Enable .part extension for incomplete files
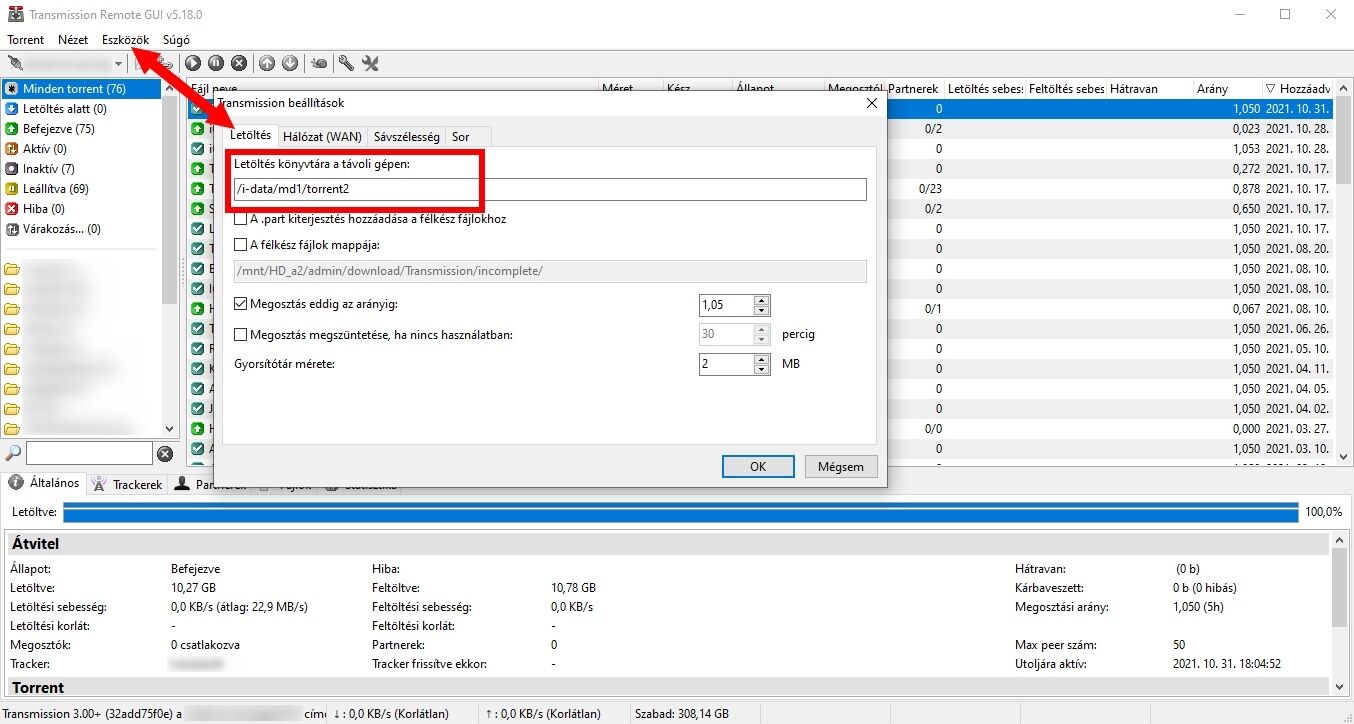Viewport: 1354px width, 724px height. pos(240,219)
